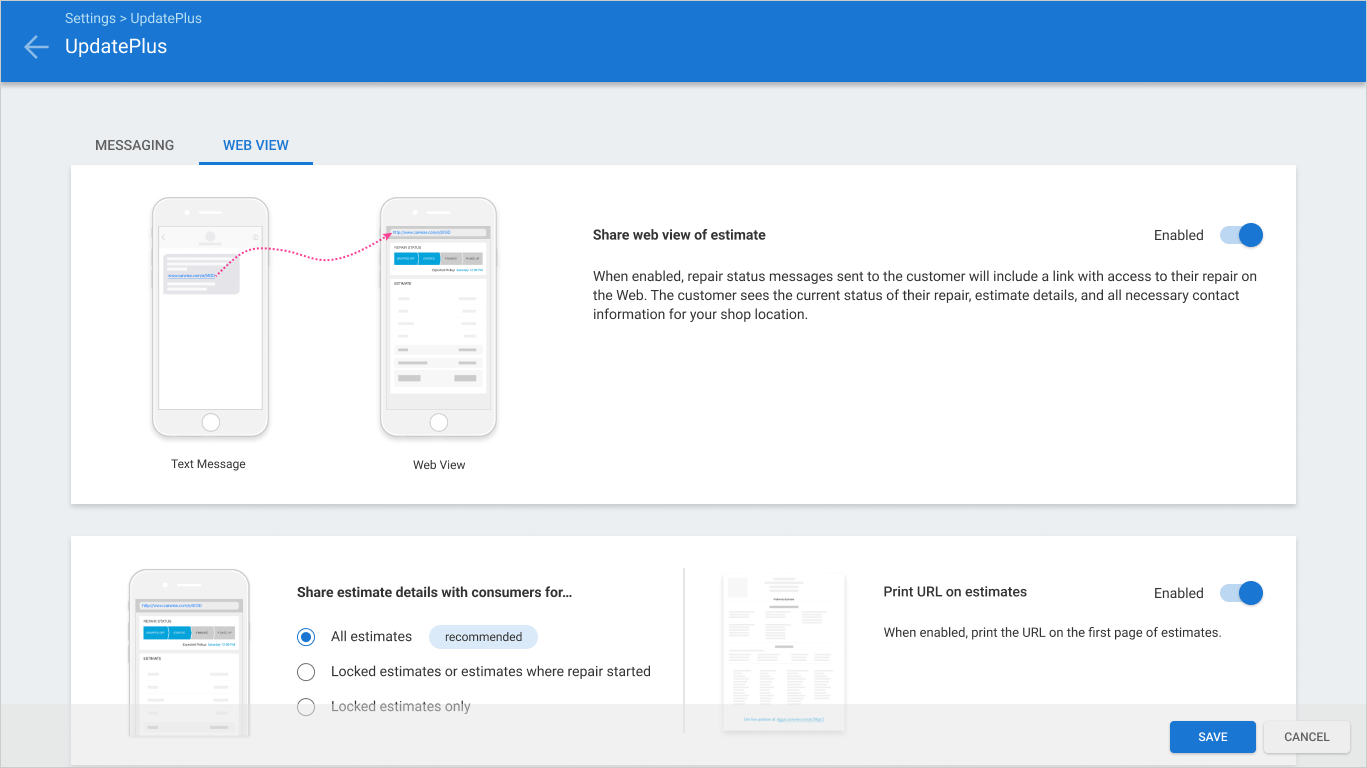Click the Print URL on estimates heading
1367x768 pixels.
pos(955,592)
